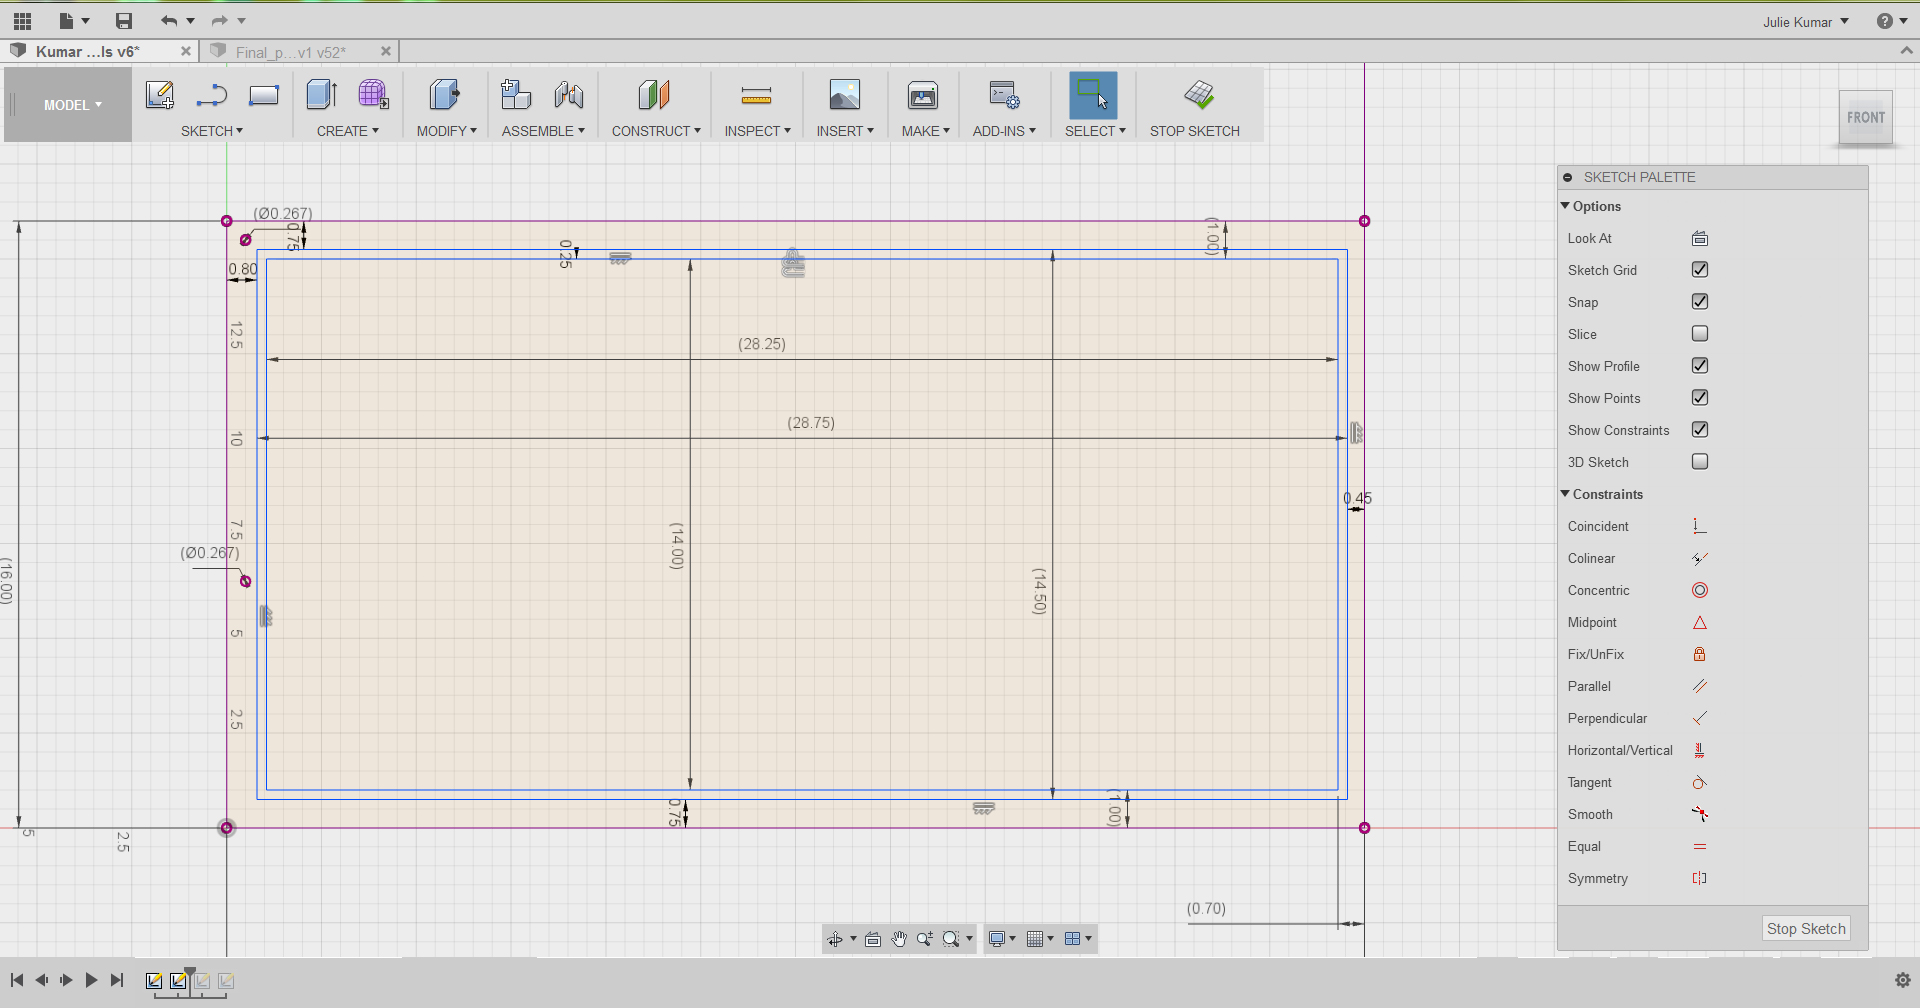
Task: Click the Create Form icon
Action: coord(374,95)
